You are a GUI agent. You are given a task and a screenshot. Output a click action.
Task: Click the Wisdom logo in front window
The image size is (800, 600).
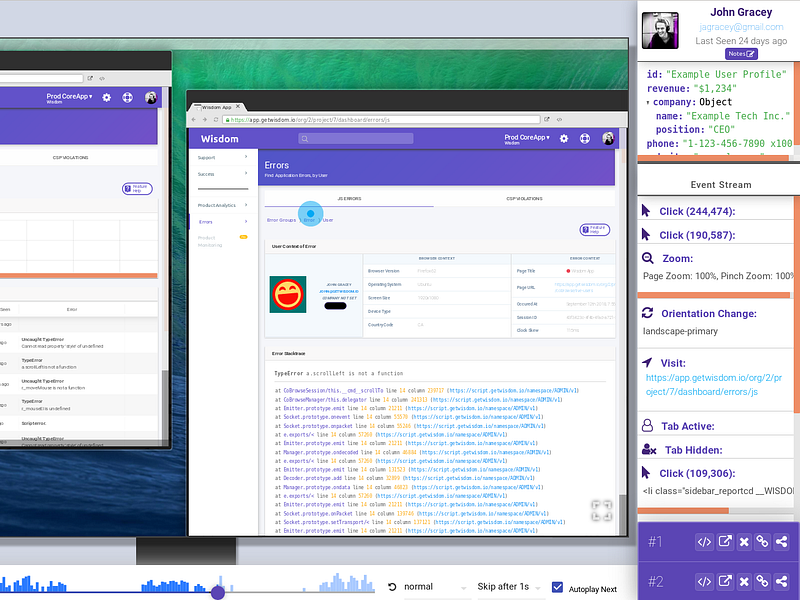point(219,139)
